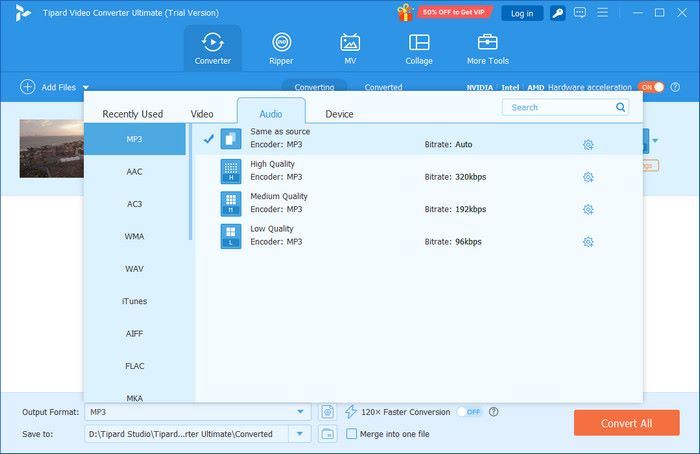Switch to Device tab

(339, 114)
